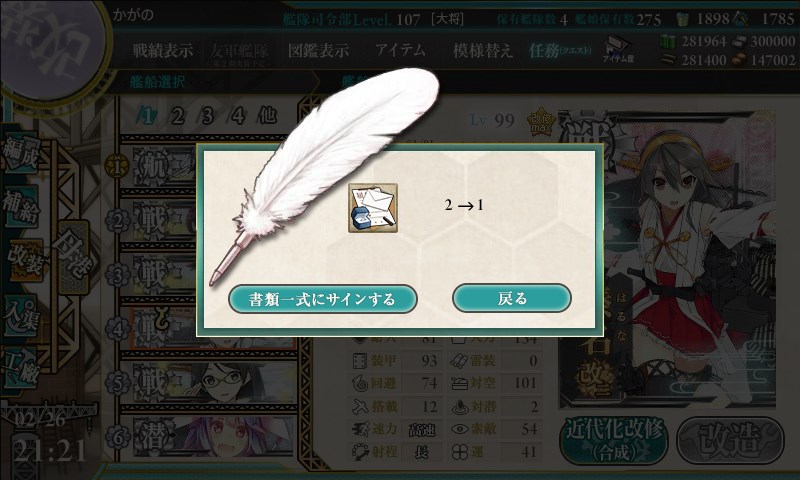Select fleet tab 4
The image size is (800, 480).
click(x=237, y=116)
